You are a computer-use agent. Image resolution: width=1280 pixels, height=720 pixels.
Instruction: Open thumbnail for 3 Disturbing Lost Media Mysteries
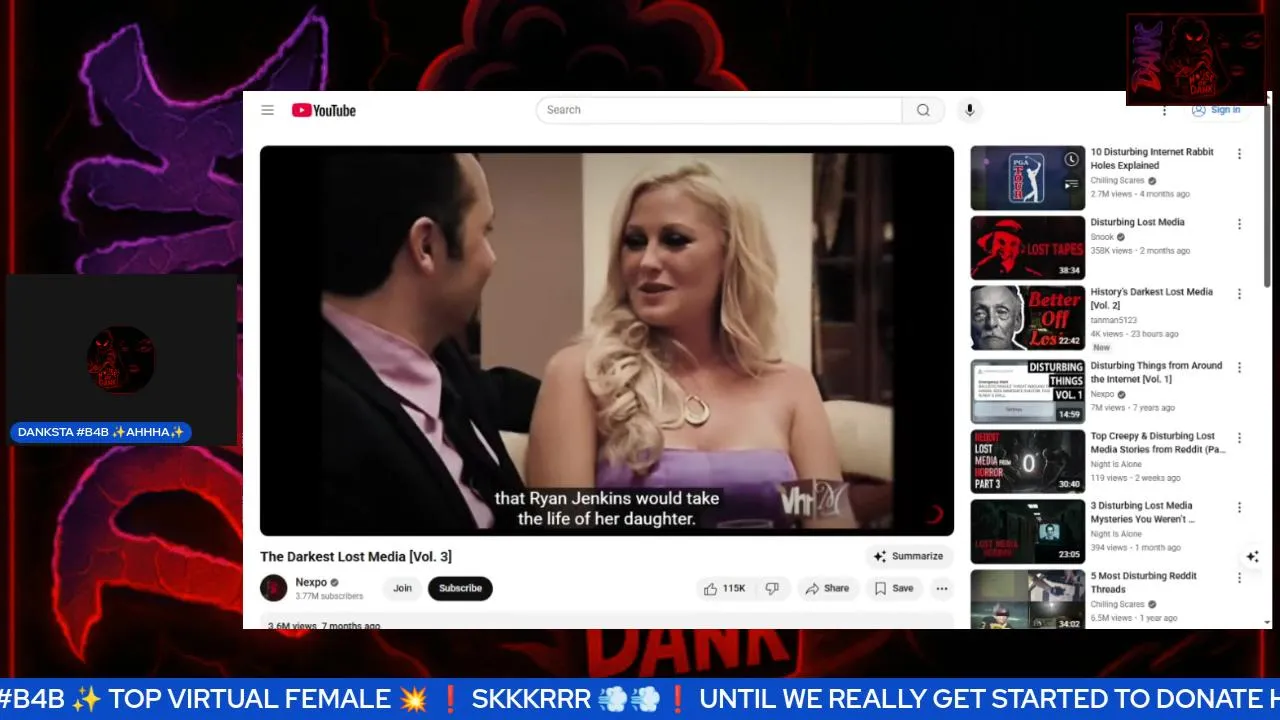click(x=1028, y=532)
